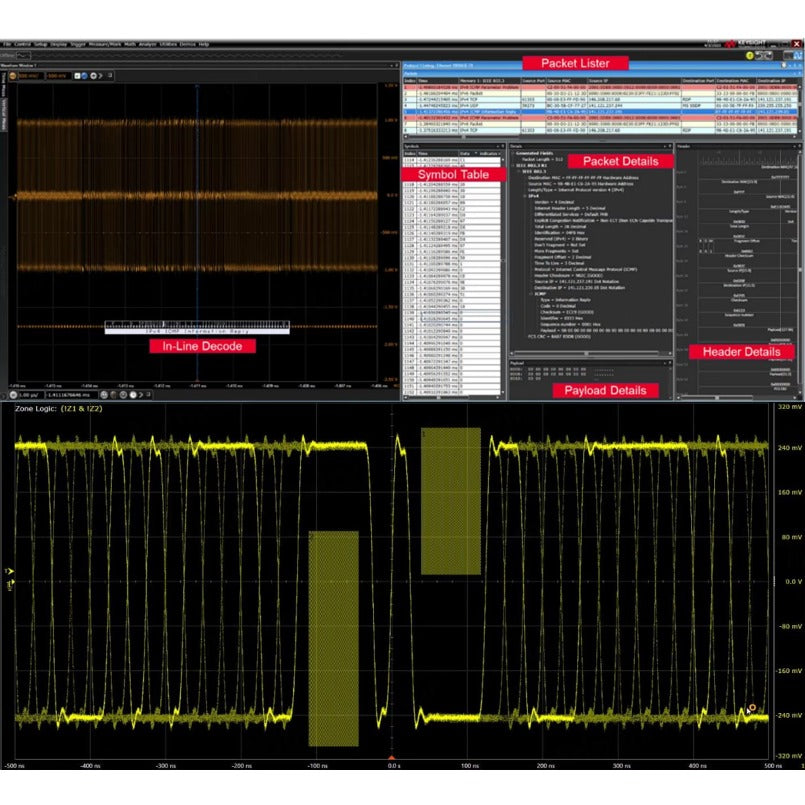Close the application with red X
This screenshot has width=805, height=805.
click(x=797, y=44)
